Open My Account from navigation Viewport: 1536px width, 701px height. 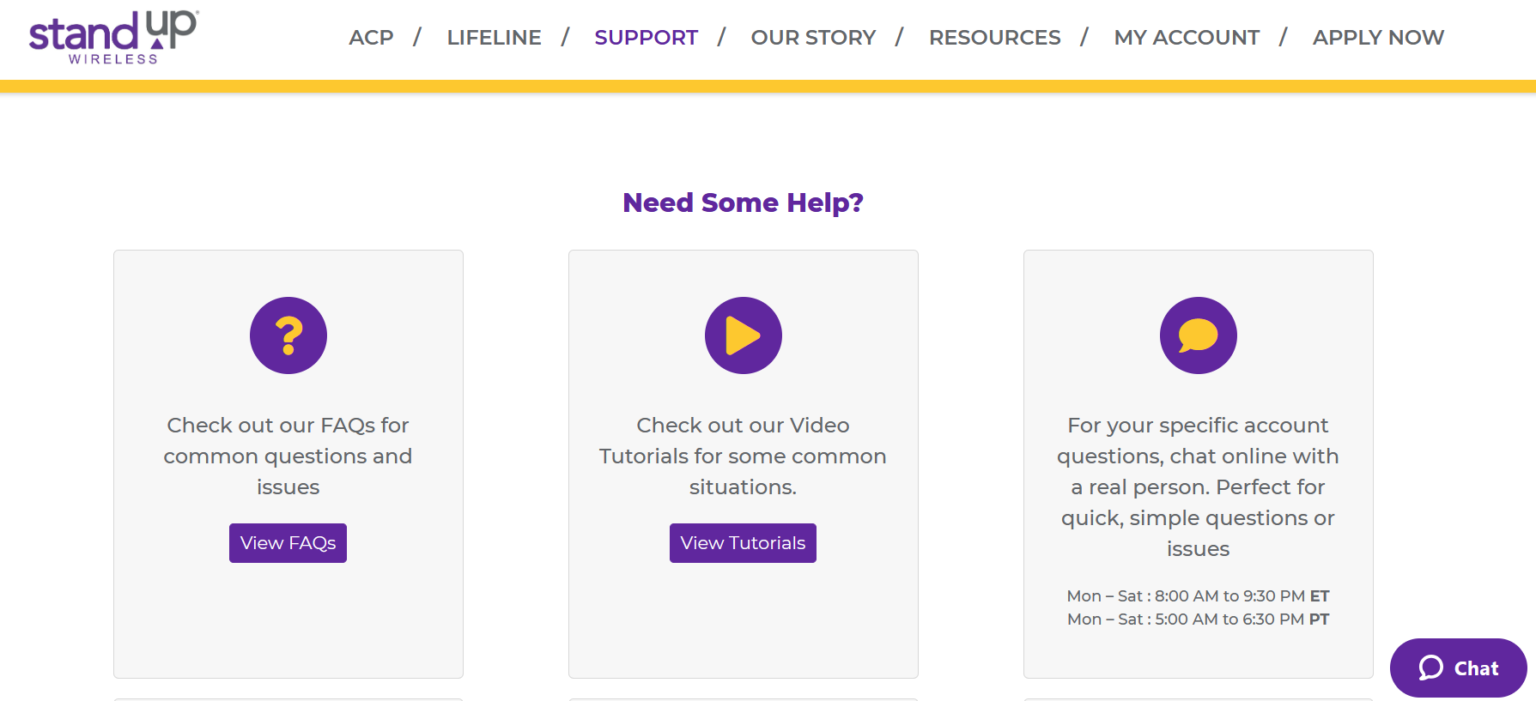click(x=1187, y=38)
